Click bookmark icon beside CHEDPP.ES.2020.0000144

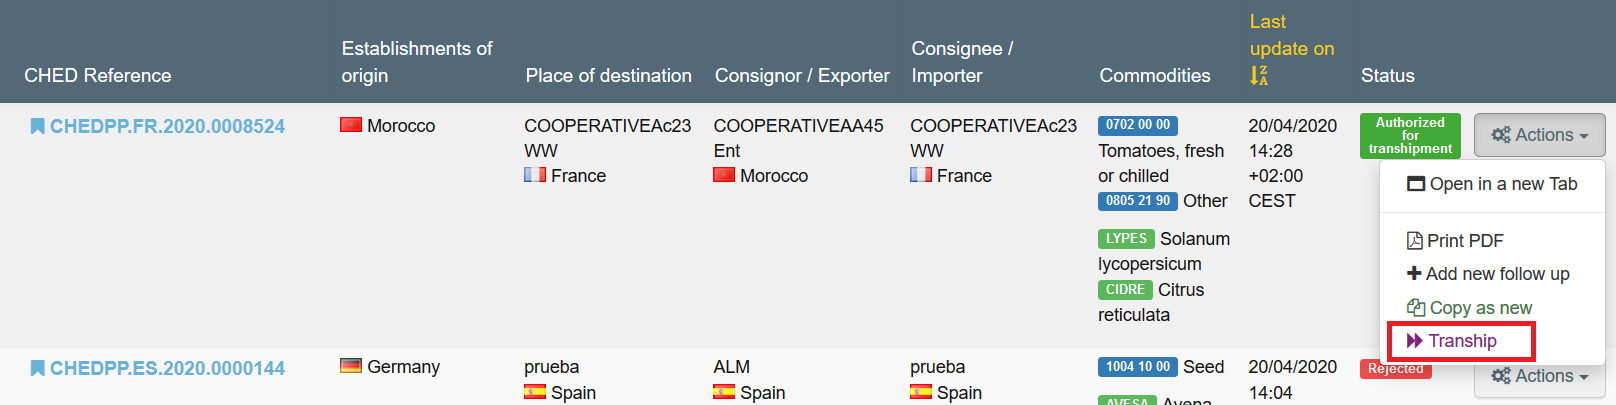click(37, 368)
